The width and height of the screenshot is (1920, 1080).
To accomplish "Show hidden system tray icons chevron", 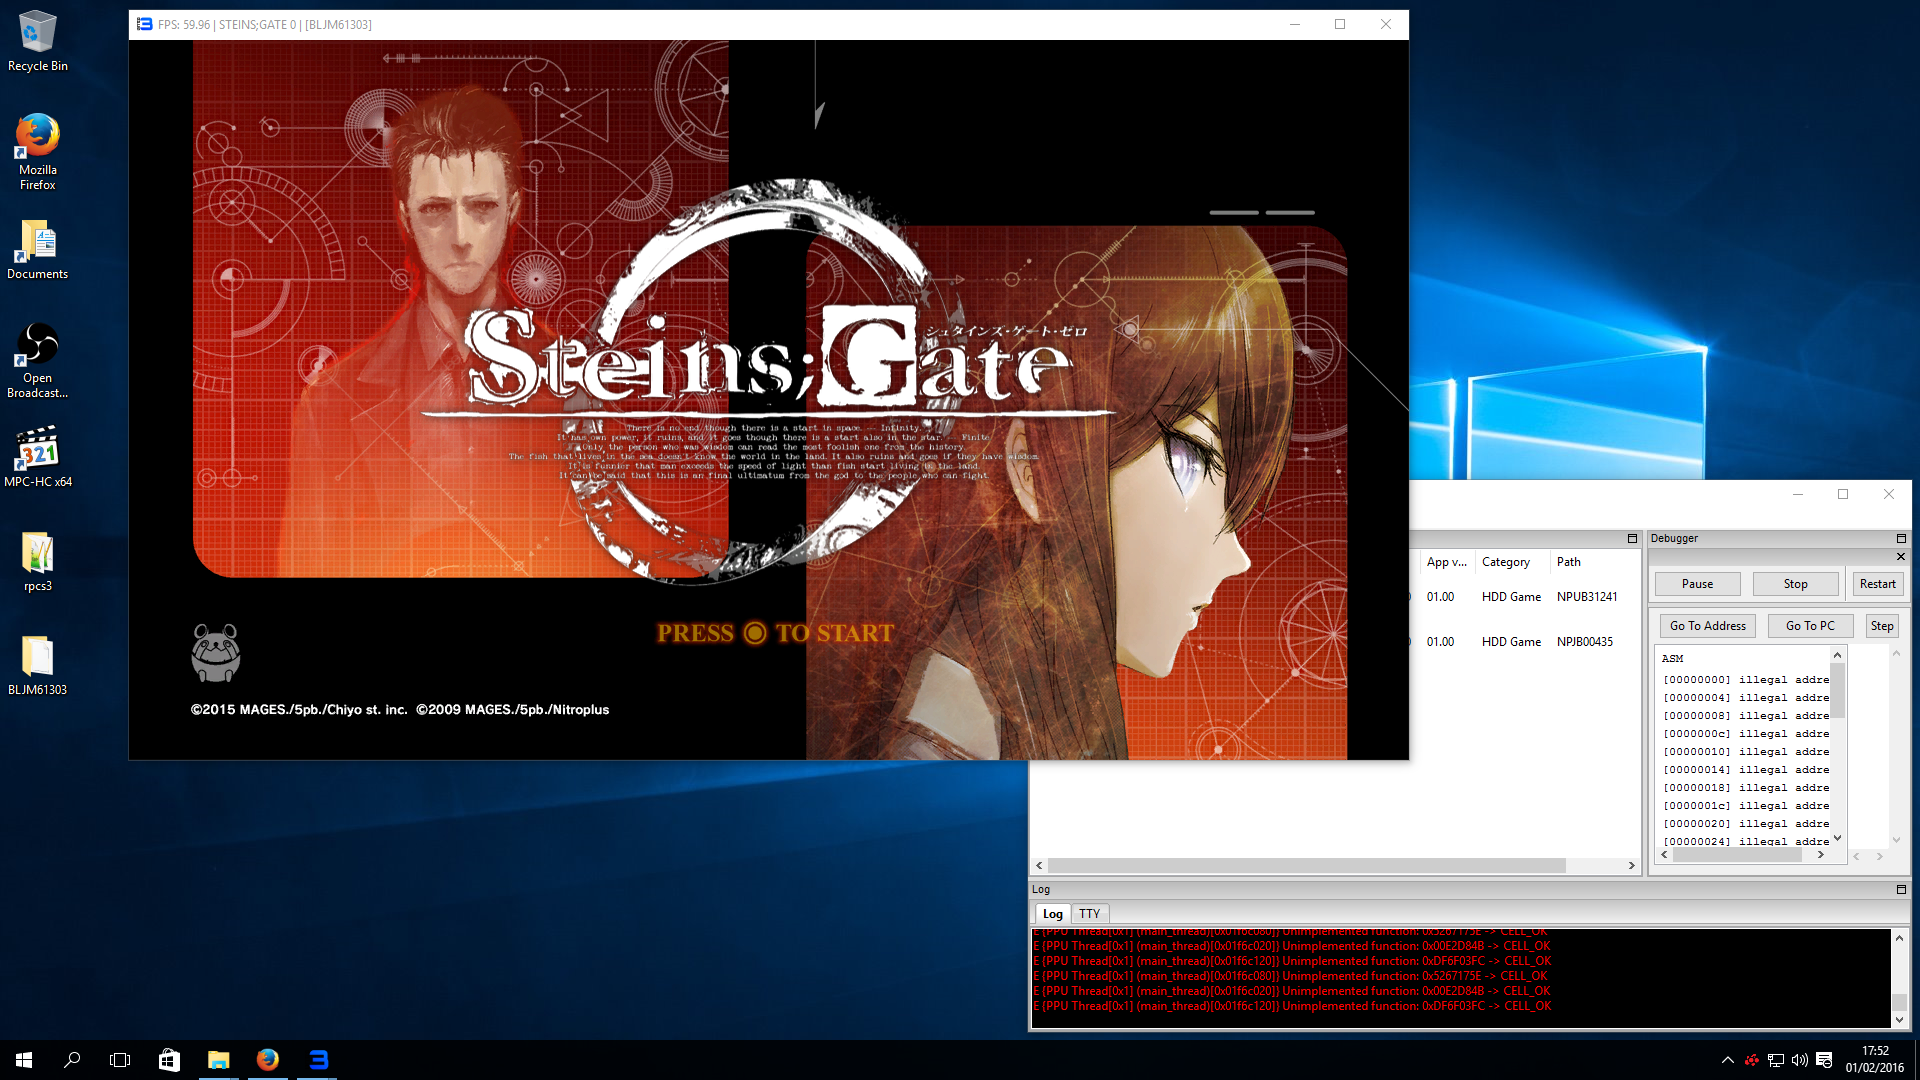I will click(1727, 1060).
